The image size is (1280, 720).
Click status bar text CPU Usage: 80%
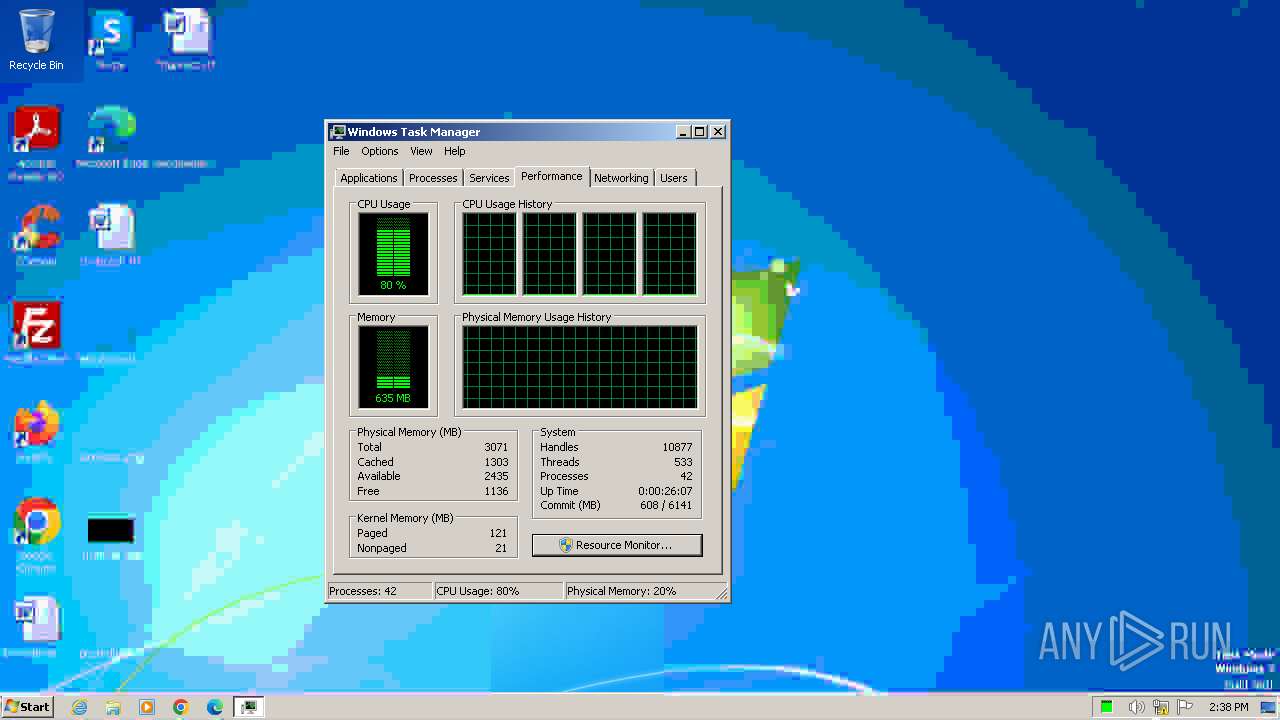478,591
